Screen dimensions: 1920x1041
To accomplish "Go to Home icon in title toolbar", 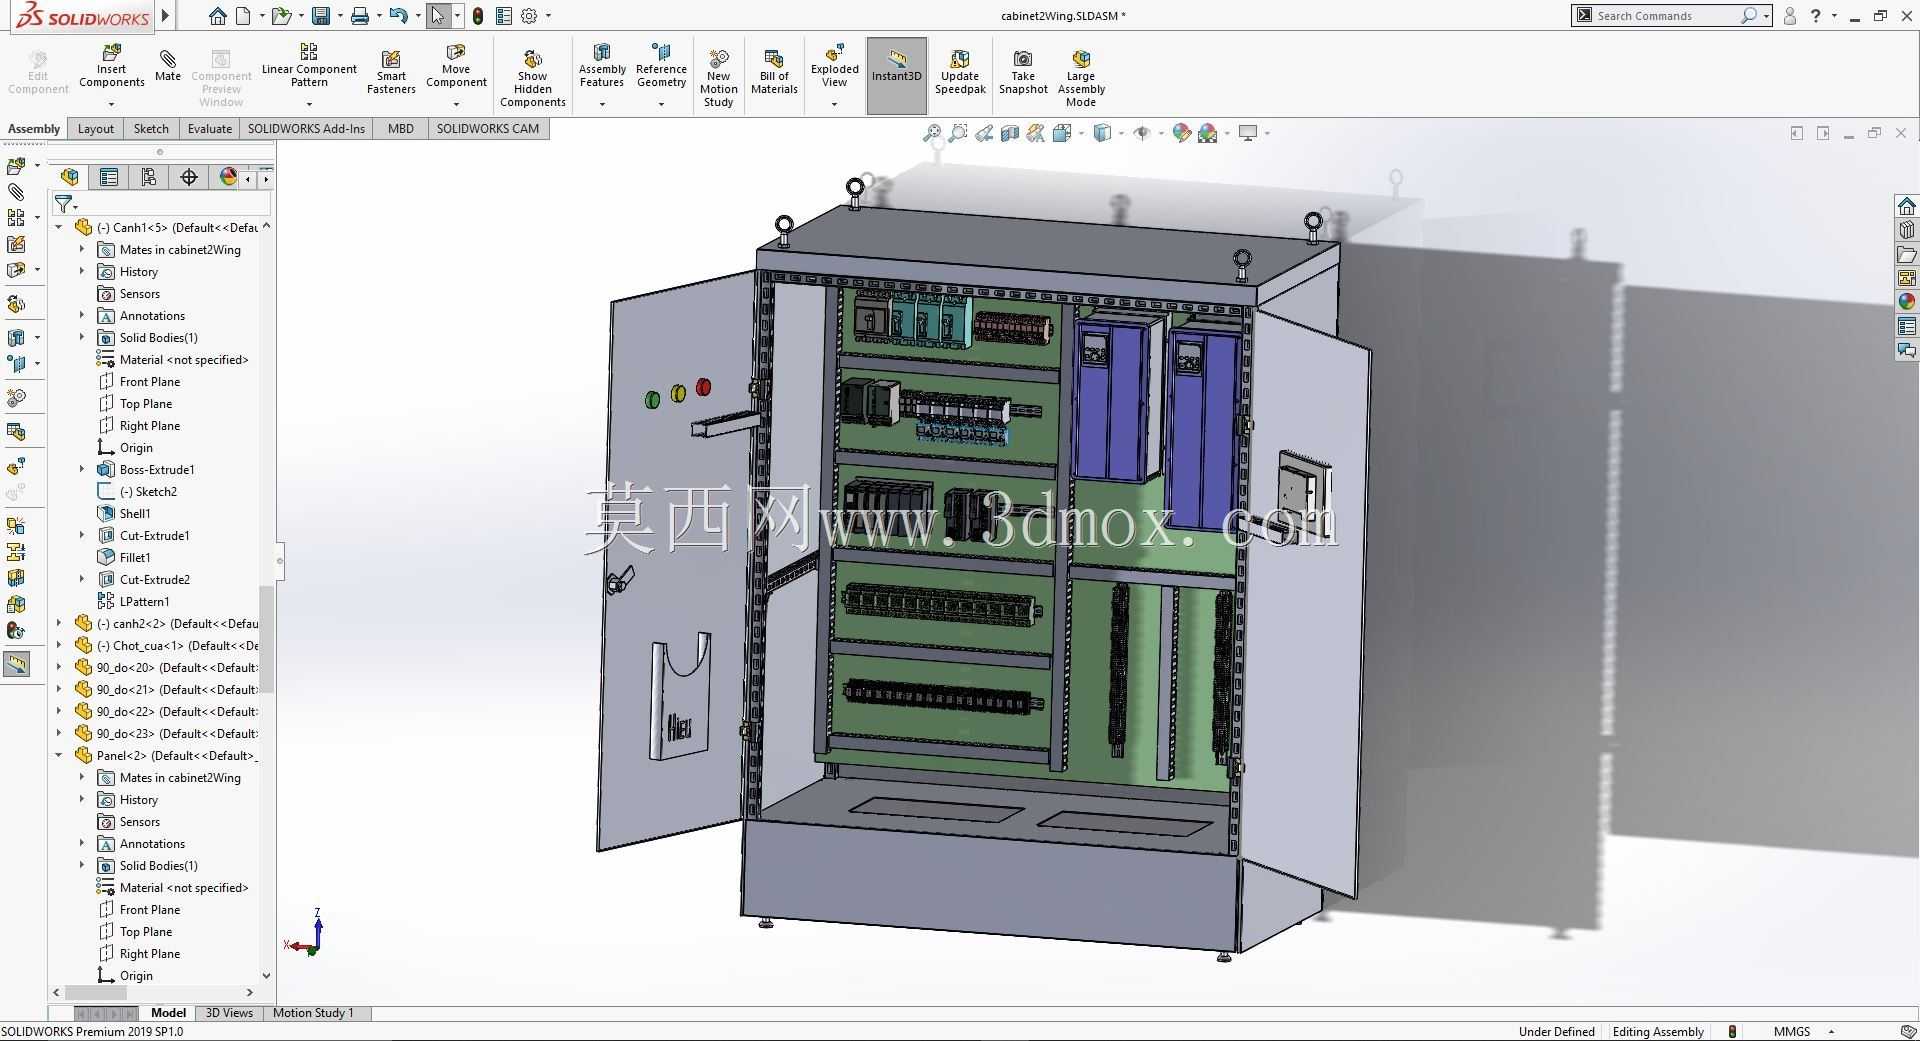I will 217,16.
